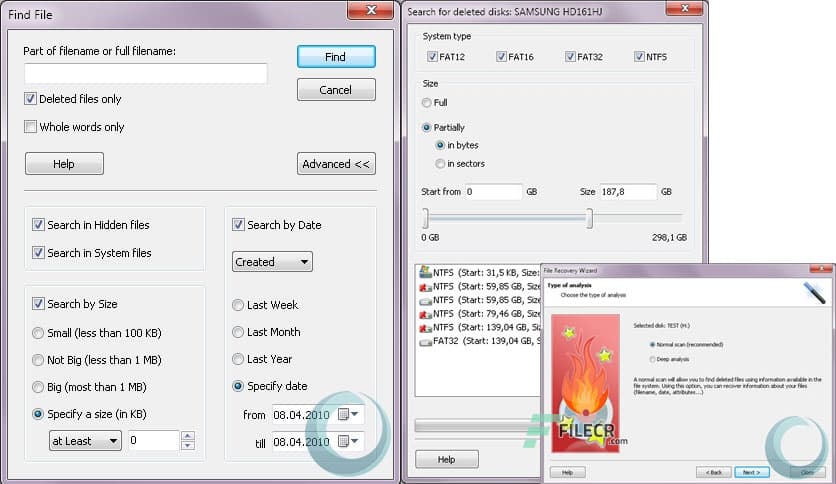Select 'FAT32 (Start: 139,04 GB' partition row

(479, 341)
